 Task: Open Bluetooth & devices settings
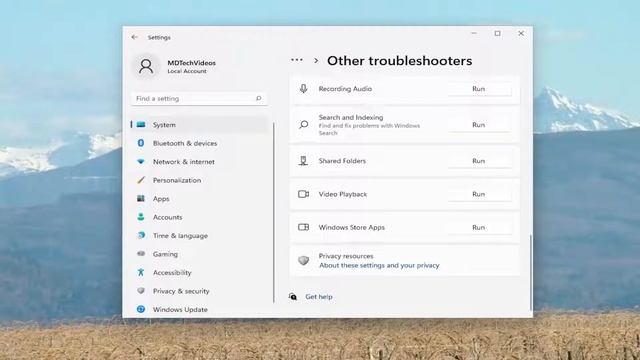point(199,143)
